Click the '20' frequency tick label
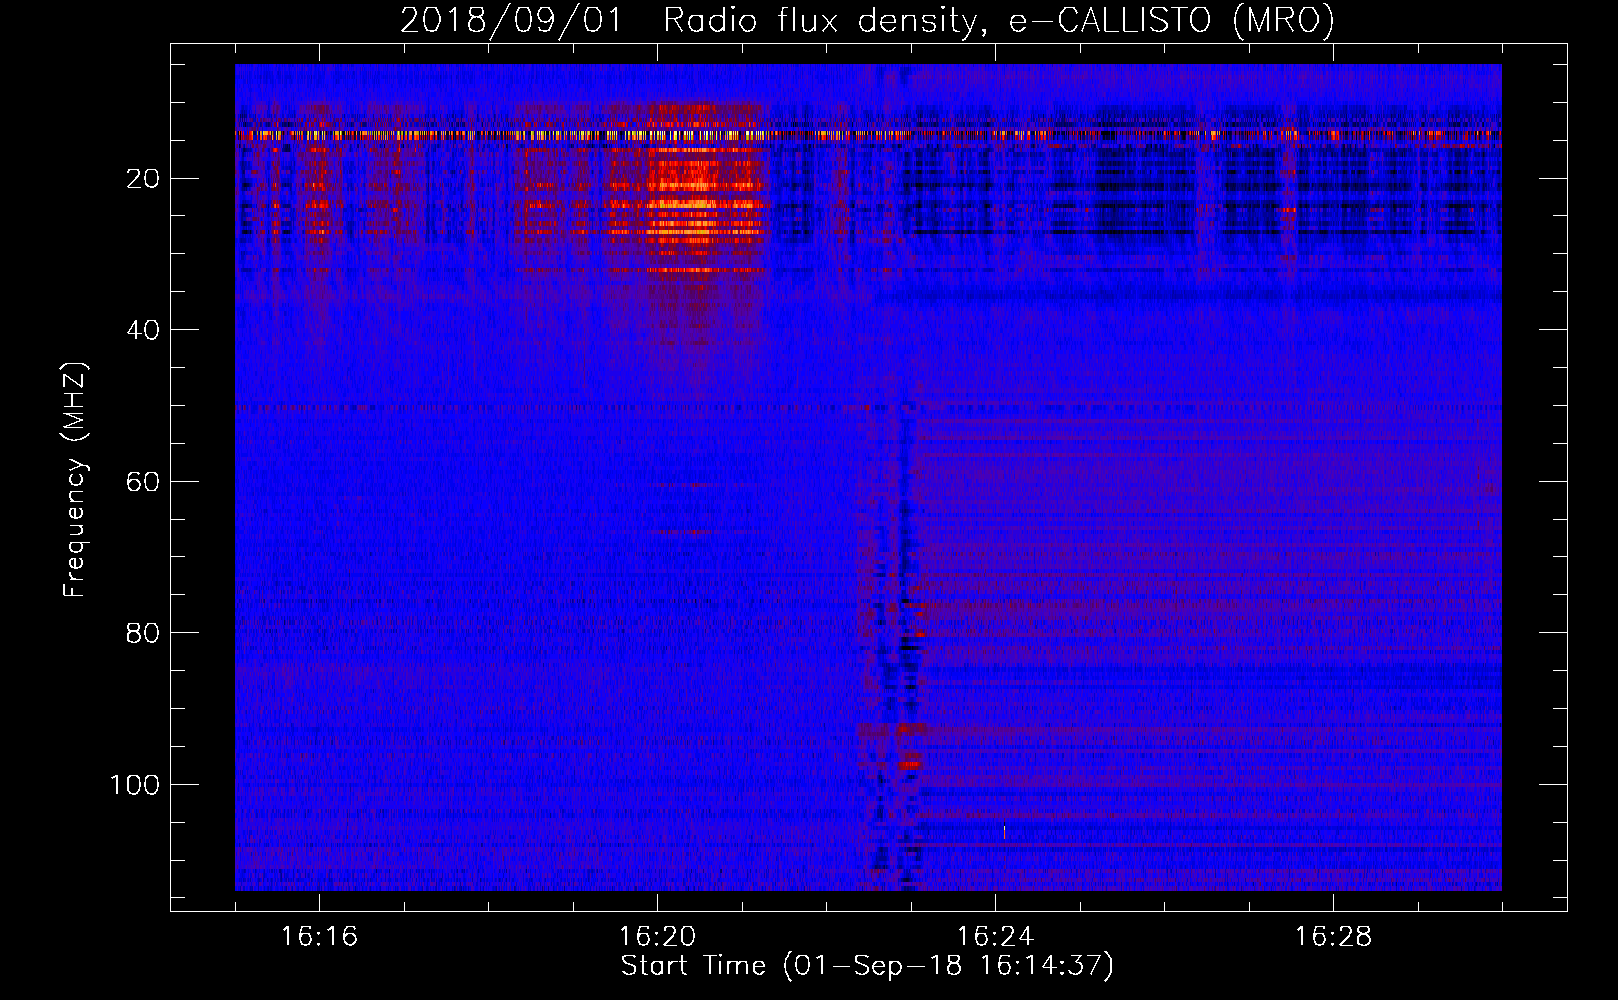 tap(143, 178)
